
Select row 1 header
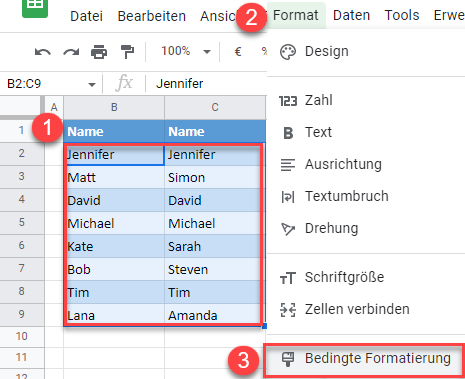(22, 130)
